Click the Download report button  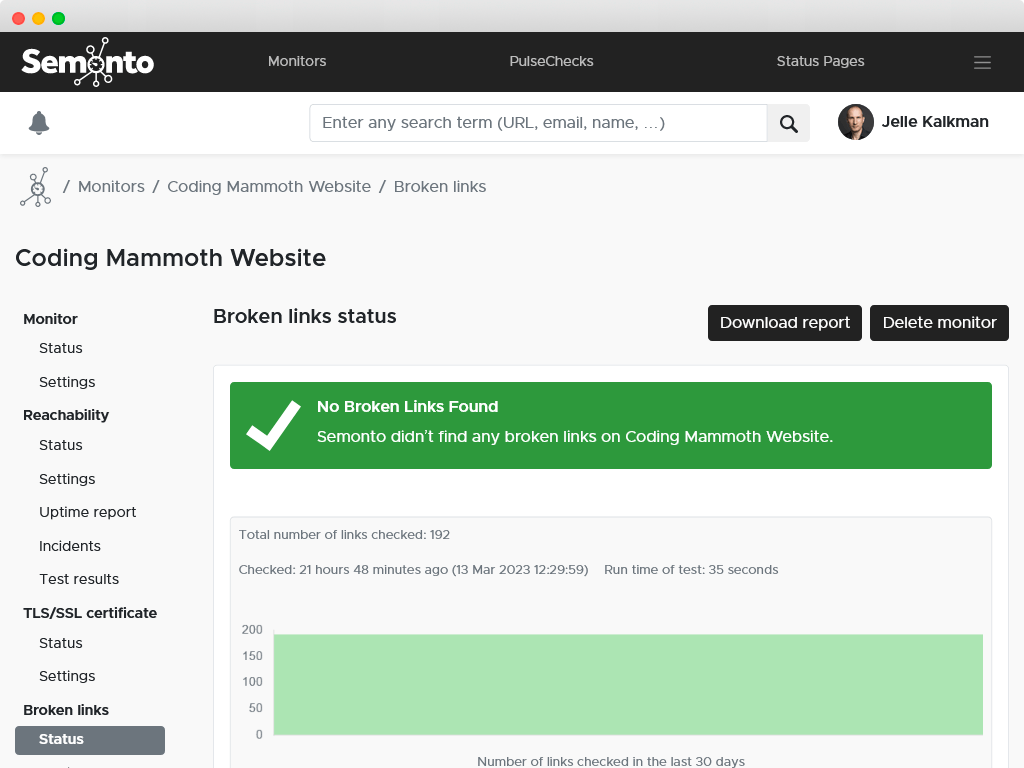[x=785, y=323]
